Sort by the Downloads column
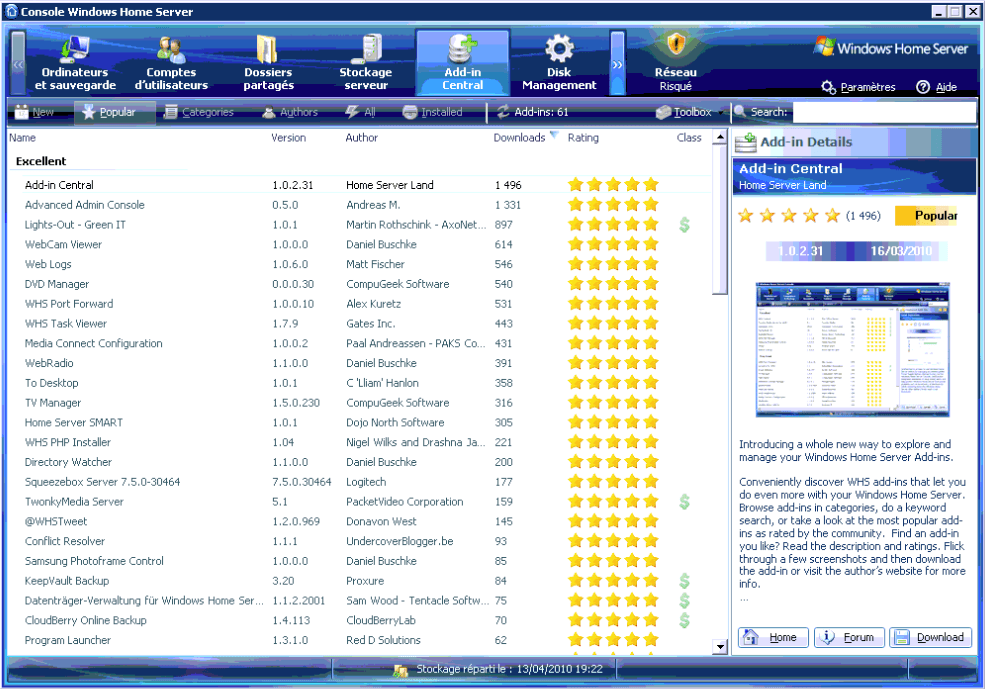The width and height of the screenshot is (985, 689). (x=520, y=138)
